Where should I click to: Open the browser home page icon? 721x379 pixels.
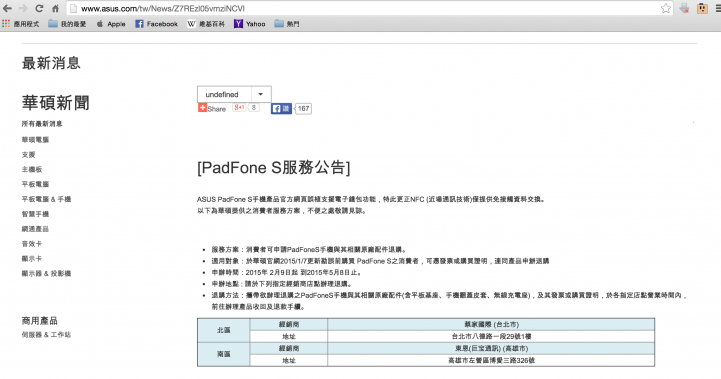point(55,8)
